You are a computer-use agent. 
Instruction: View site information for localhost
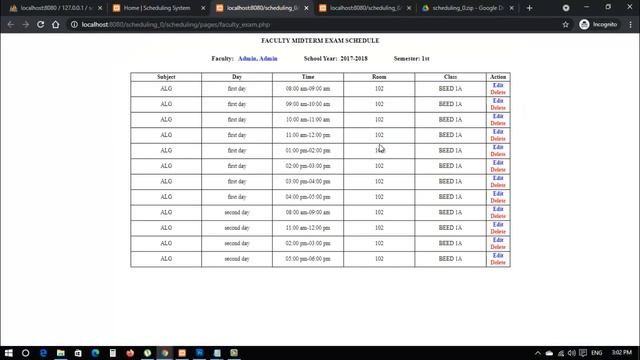click(74, 24)
